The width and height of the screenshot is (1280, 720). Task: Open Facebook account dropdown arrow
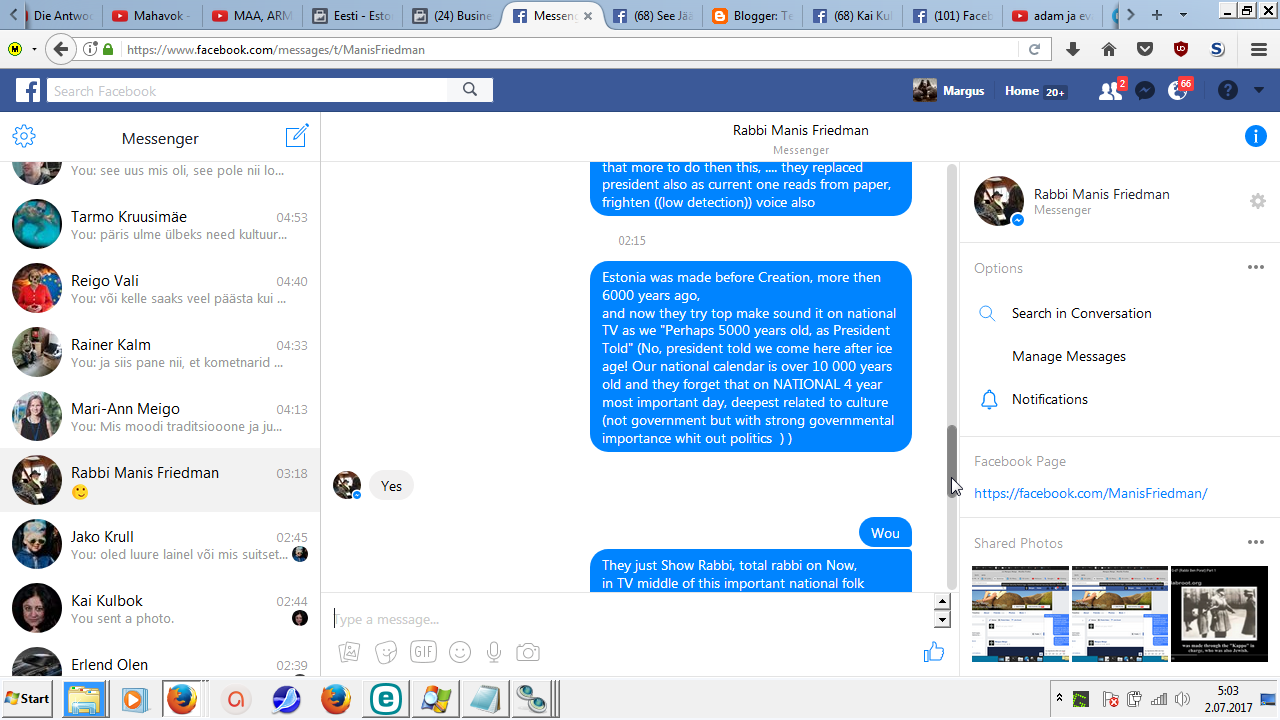pyautogui.click(x=1258, y=91)
